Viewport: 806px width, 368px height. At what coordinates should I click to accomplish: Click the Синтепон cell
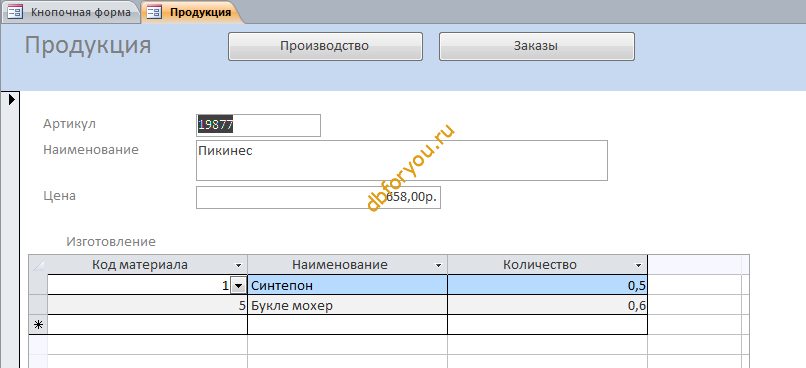point(347,285)
